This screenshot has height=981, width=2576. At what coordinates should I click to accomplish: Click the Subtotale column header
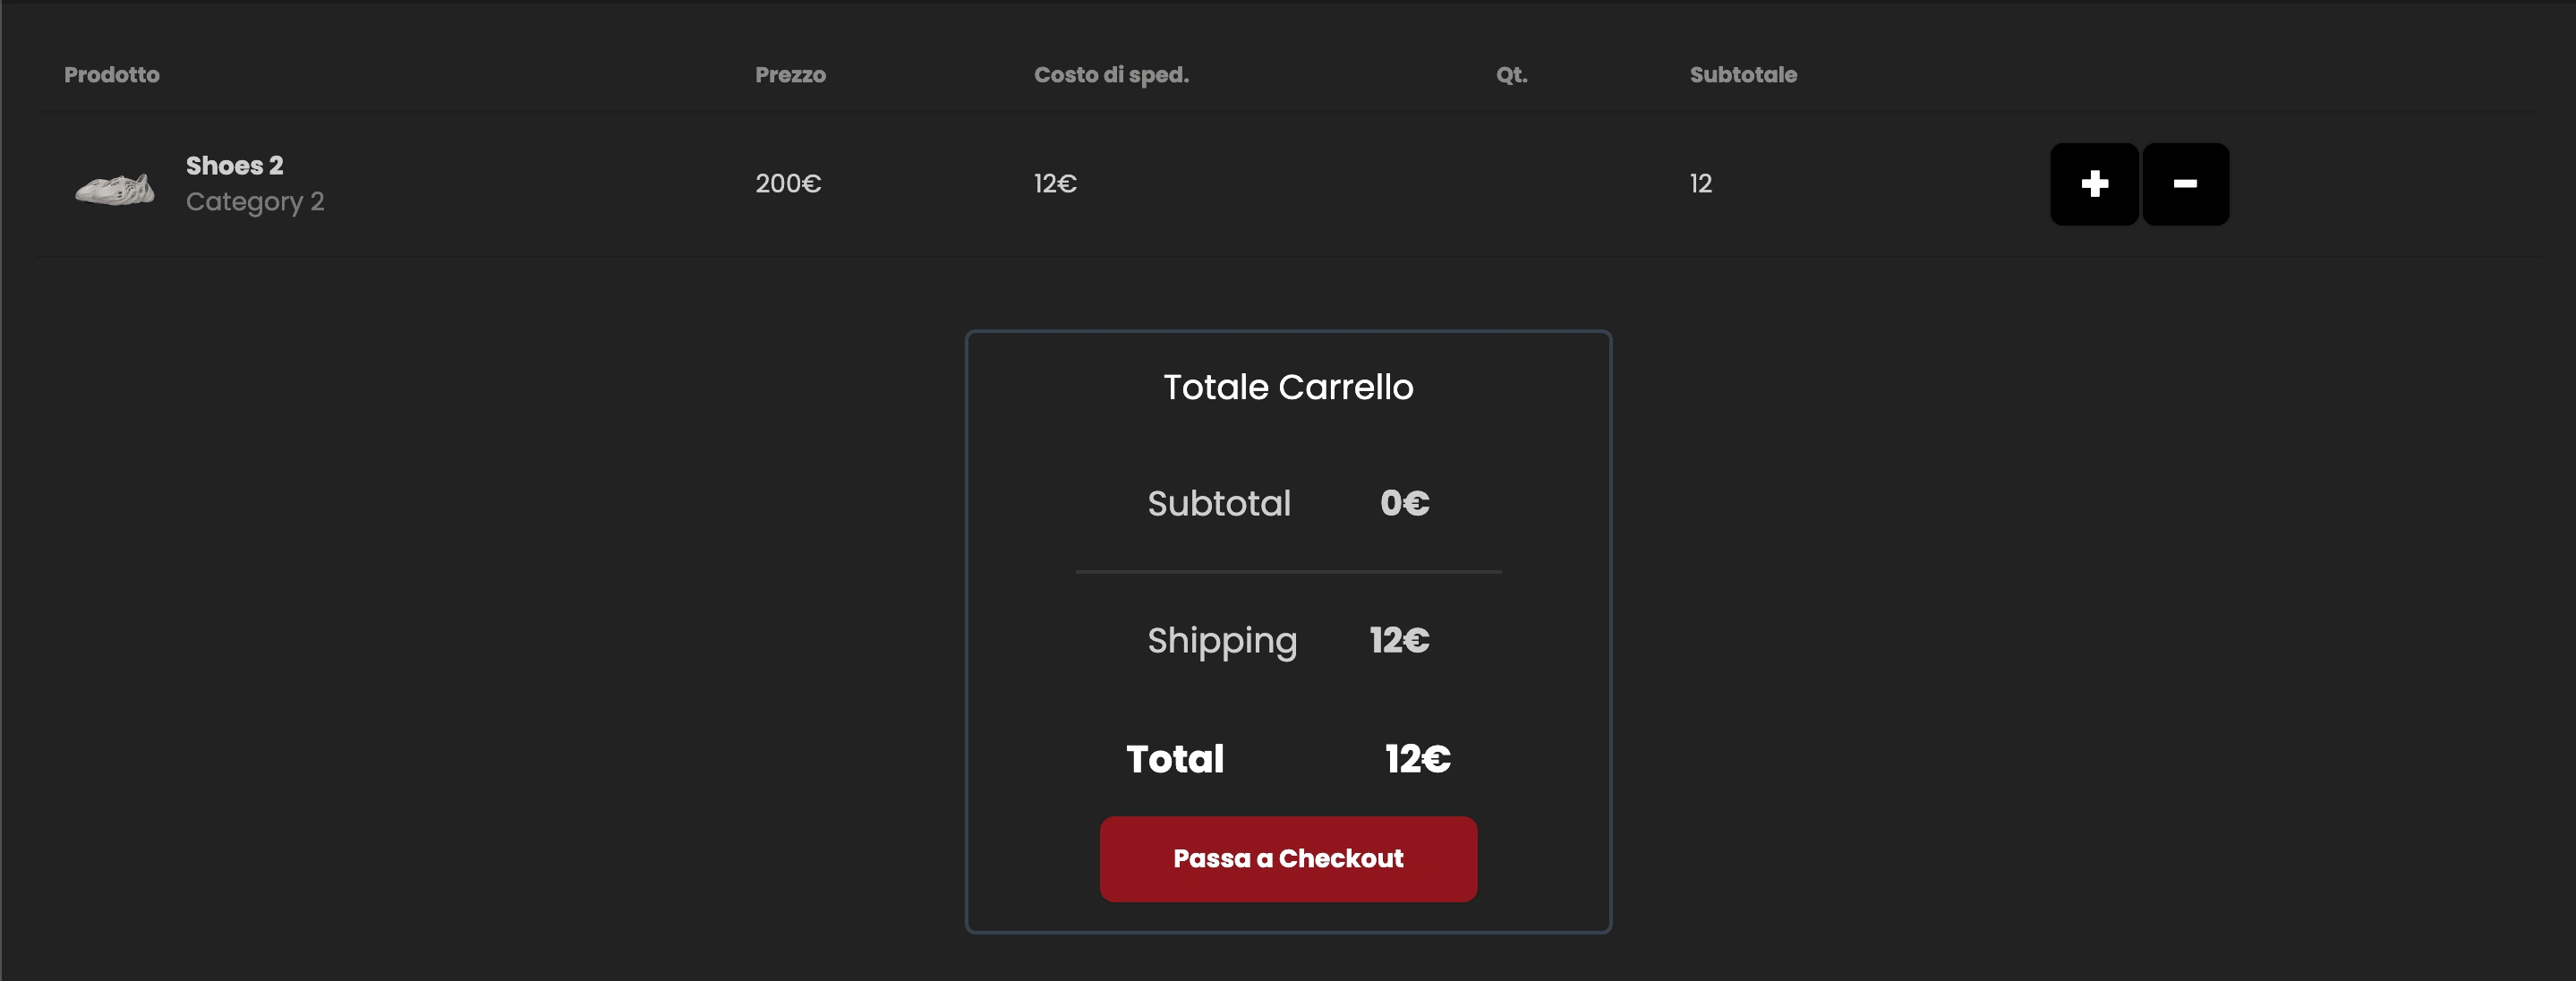[x=1743, y=75]
